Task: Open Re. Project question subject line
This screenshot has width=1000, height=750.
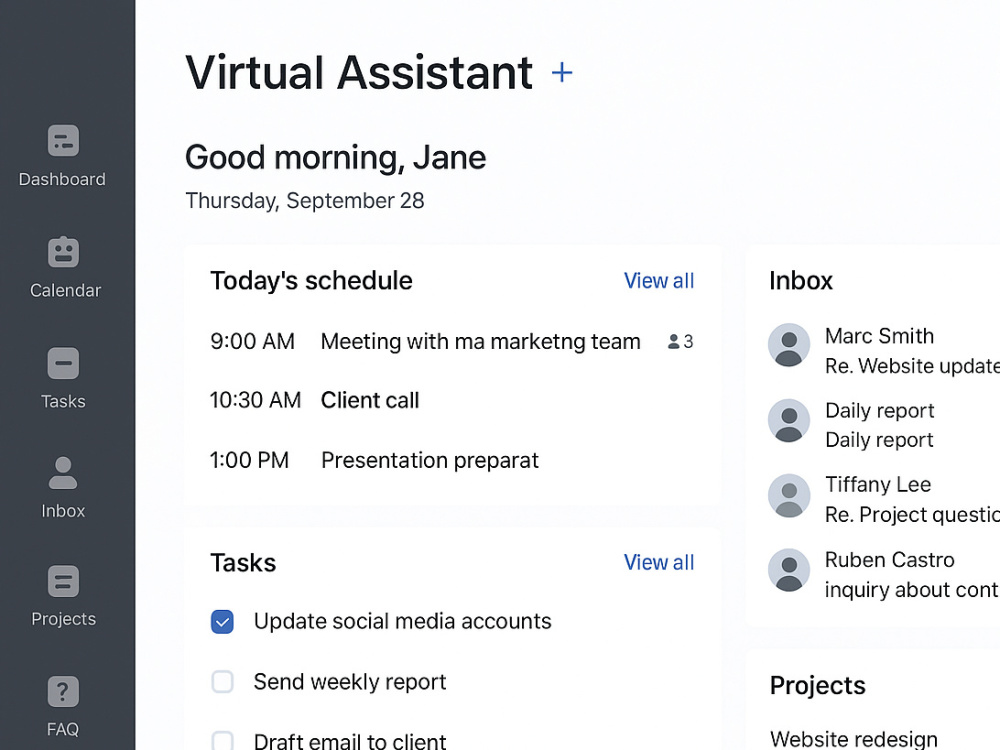Action: tap(912, 515)
